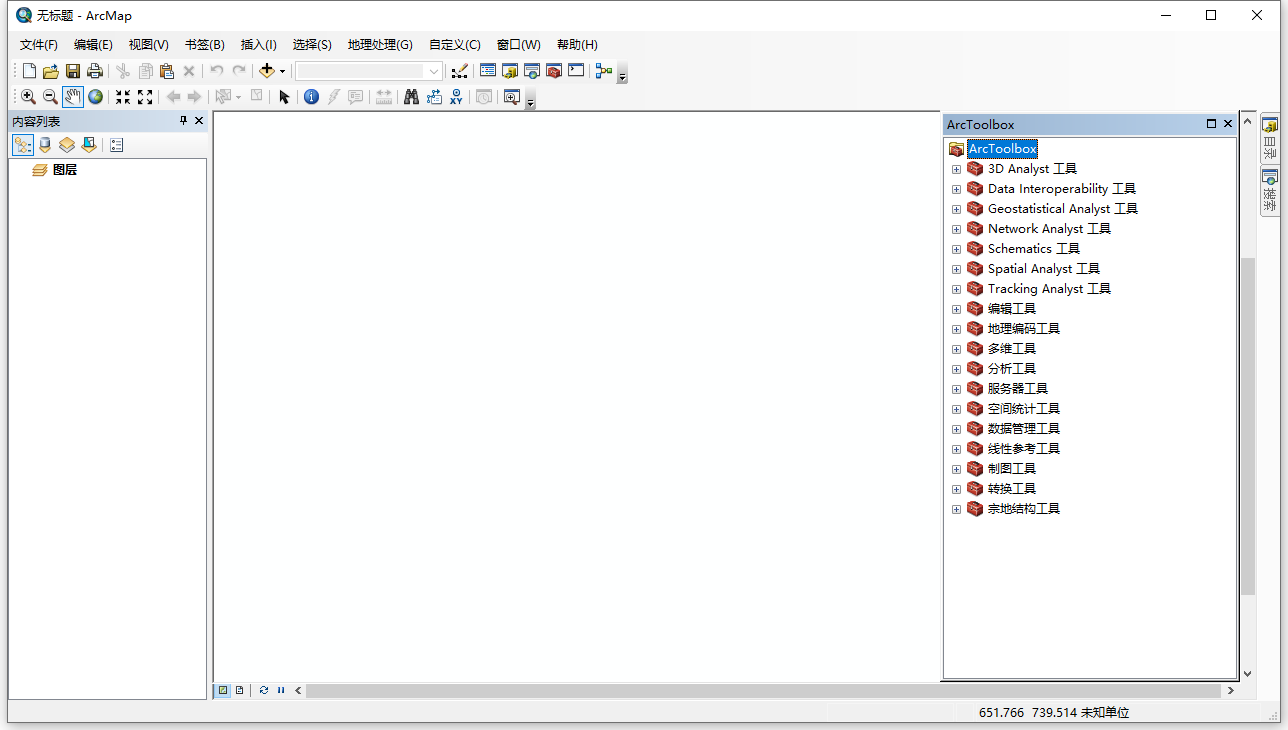Open the Go To XY tool

(456, 97)
